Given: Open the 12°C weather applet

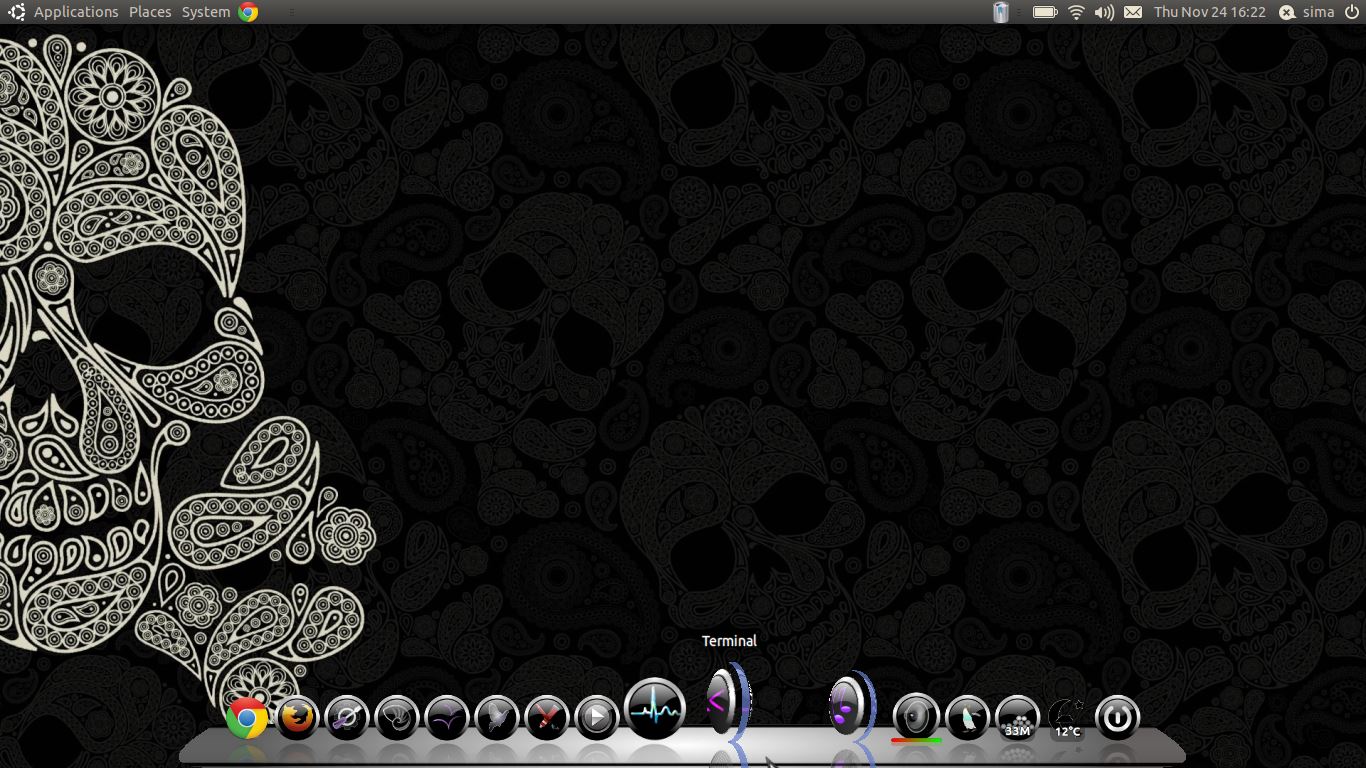Looking at the screenshot, I should (1067, 718).
